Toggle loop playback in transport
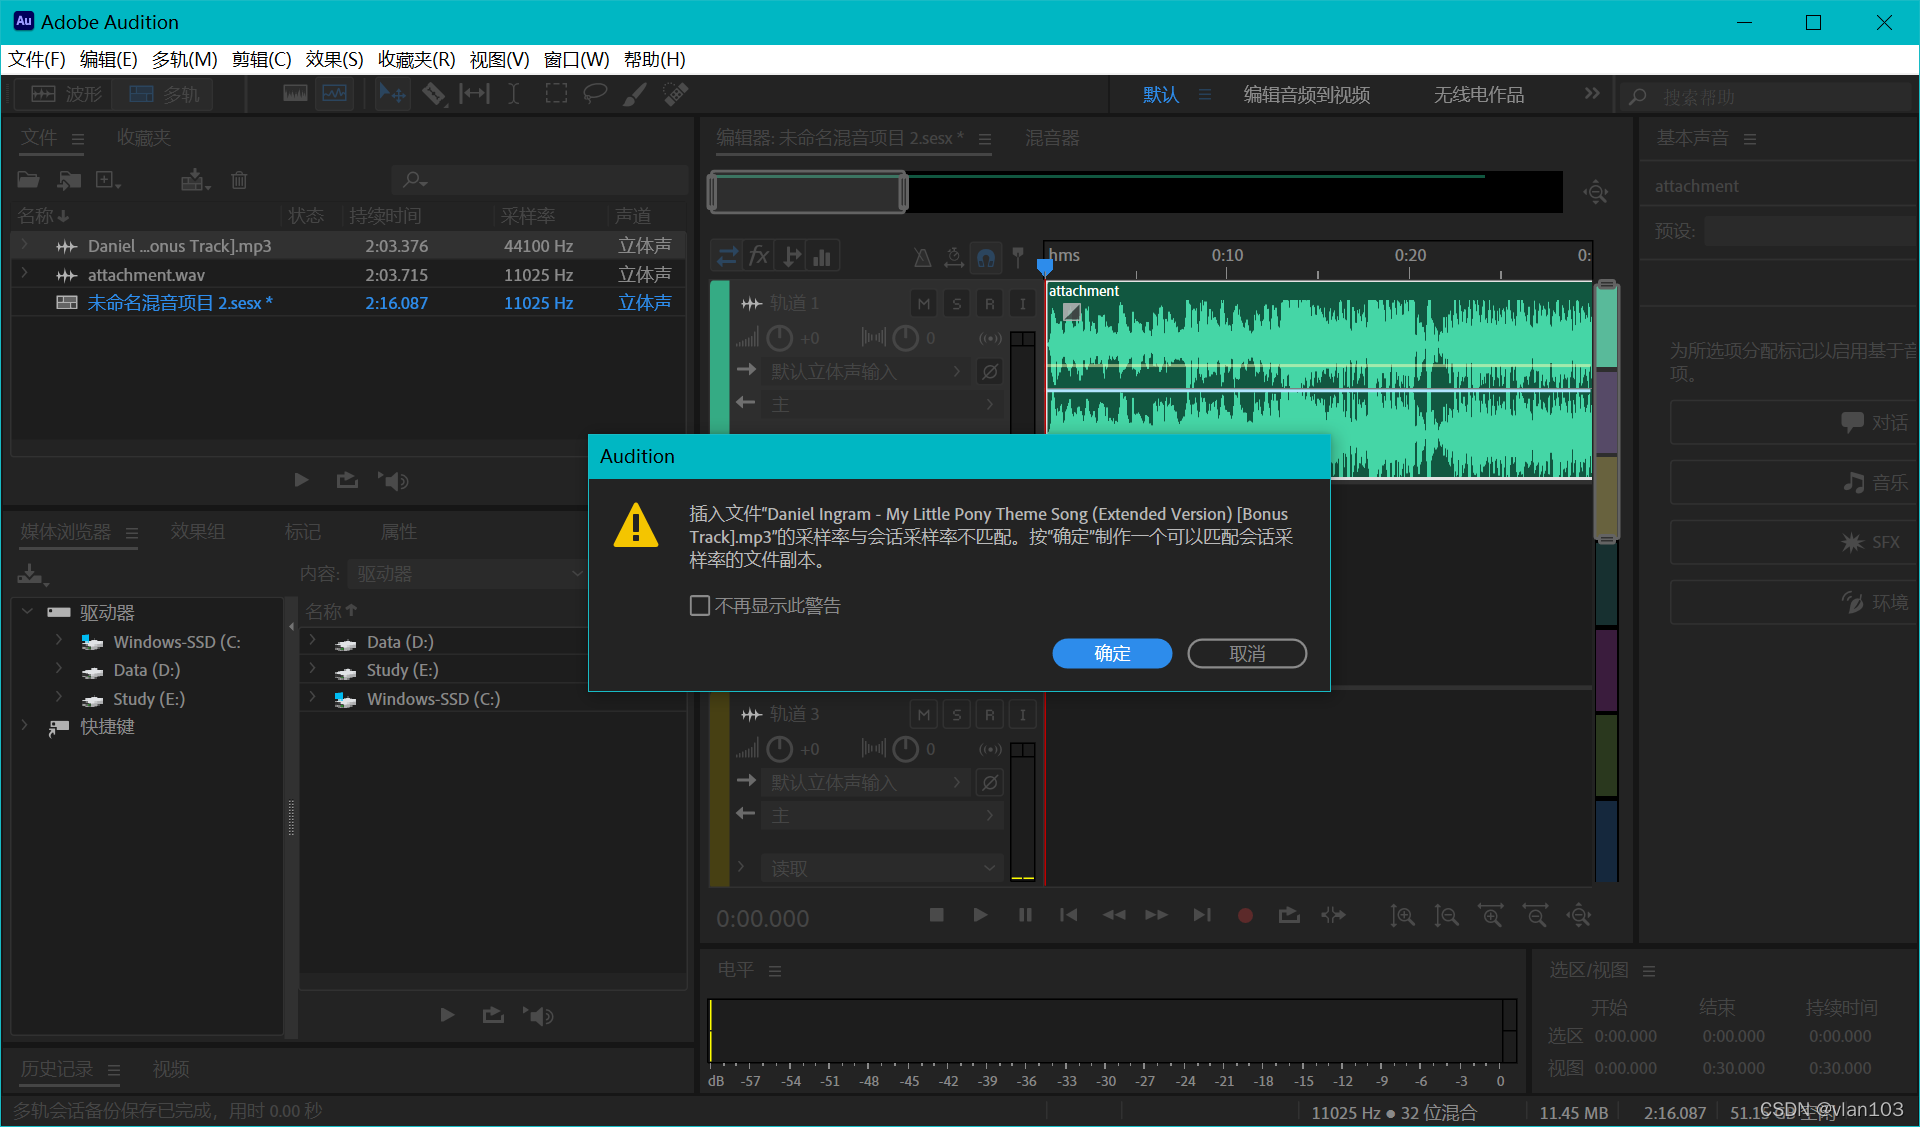The height and width of the screenshot is (1127, 1920). [1289, 915]
